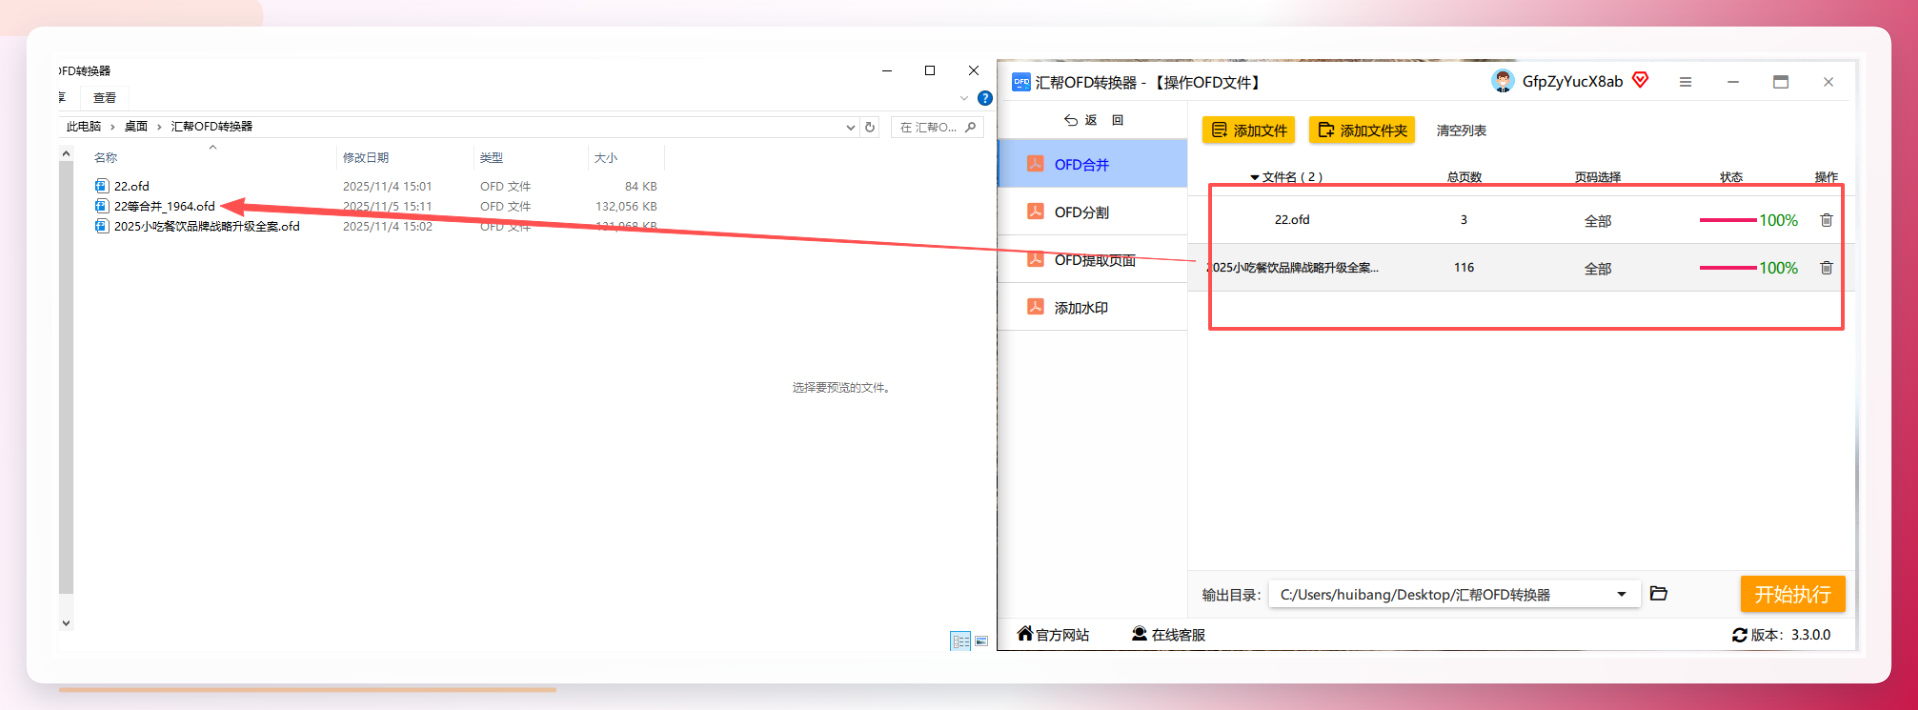Click 2025小吃餐饮 file icon in Explorer
Viewport: 1918px width, 710px height.
pos(101,226)
